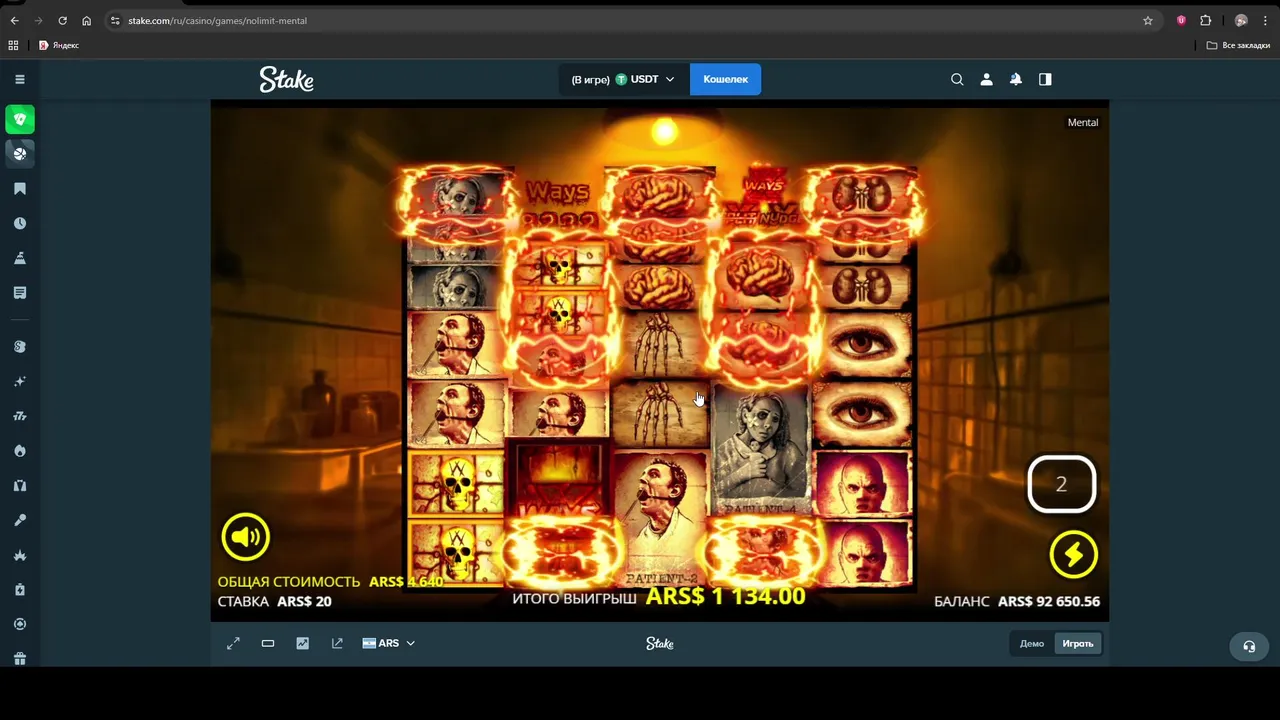This screenshot has height=720, width=1280.
Task: Open game shows microphone icon
Action: click(20, 520)
